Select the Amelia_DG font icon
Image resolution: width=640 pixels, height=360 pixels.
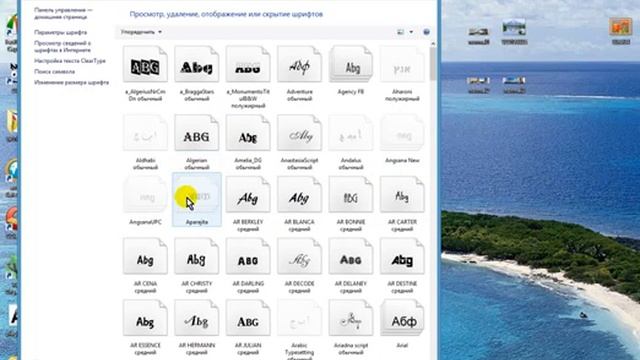click(x=248, y=133)
